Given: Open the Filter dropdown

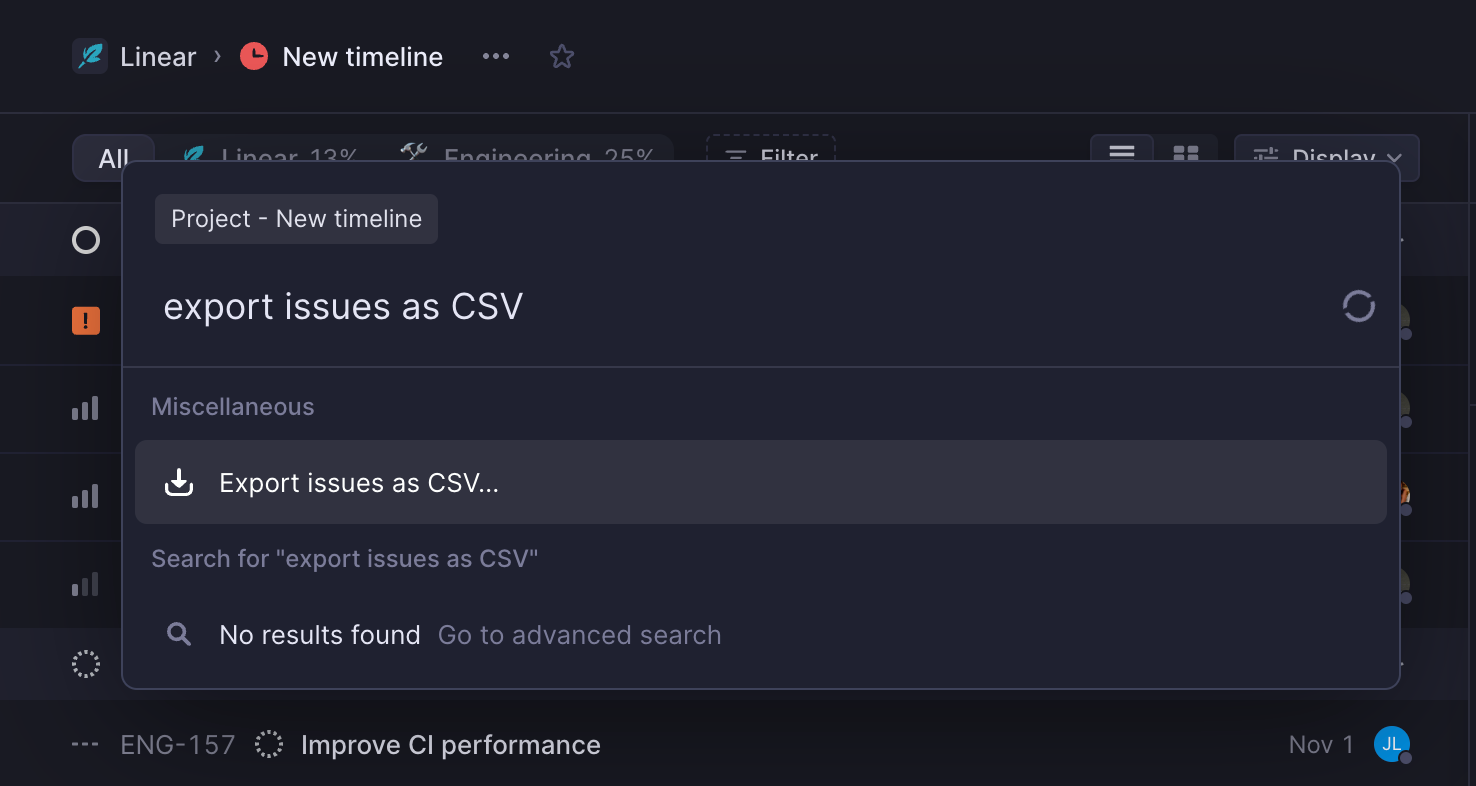Looking at the screenshot, I should coord(770,157).
